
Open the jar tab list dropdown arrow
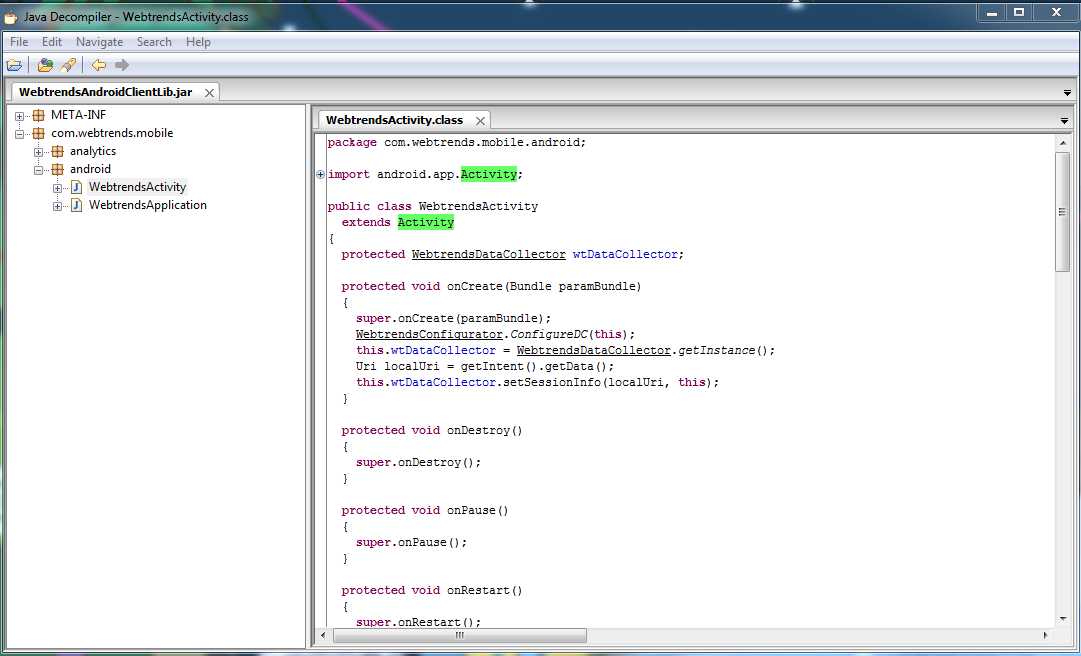1067,93
